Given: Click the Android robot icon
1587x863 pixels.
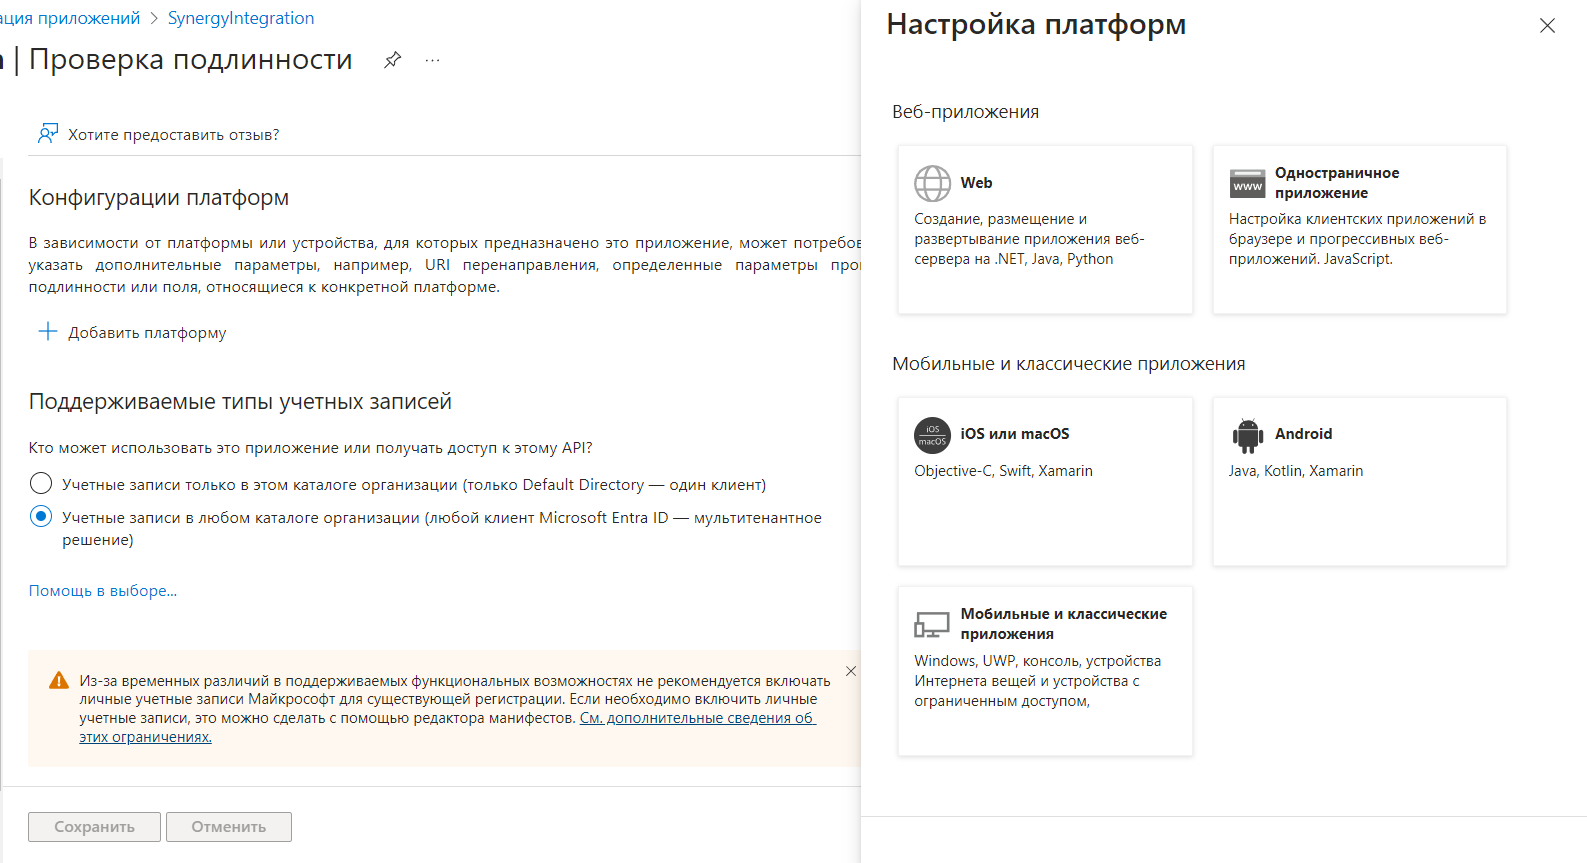Looking at the screenshot, I should (1247, 435).
